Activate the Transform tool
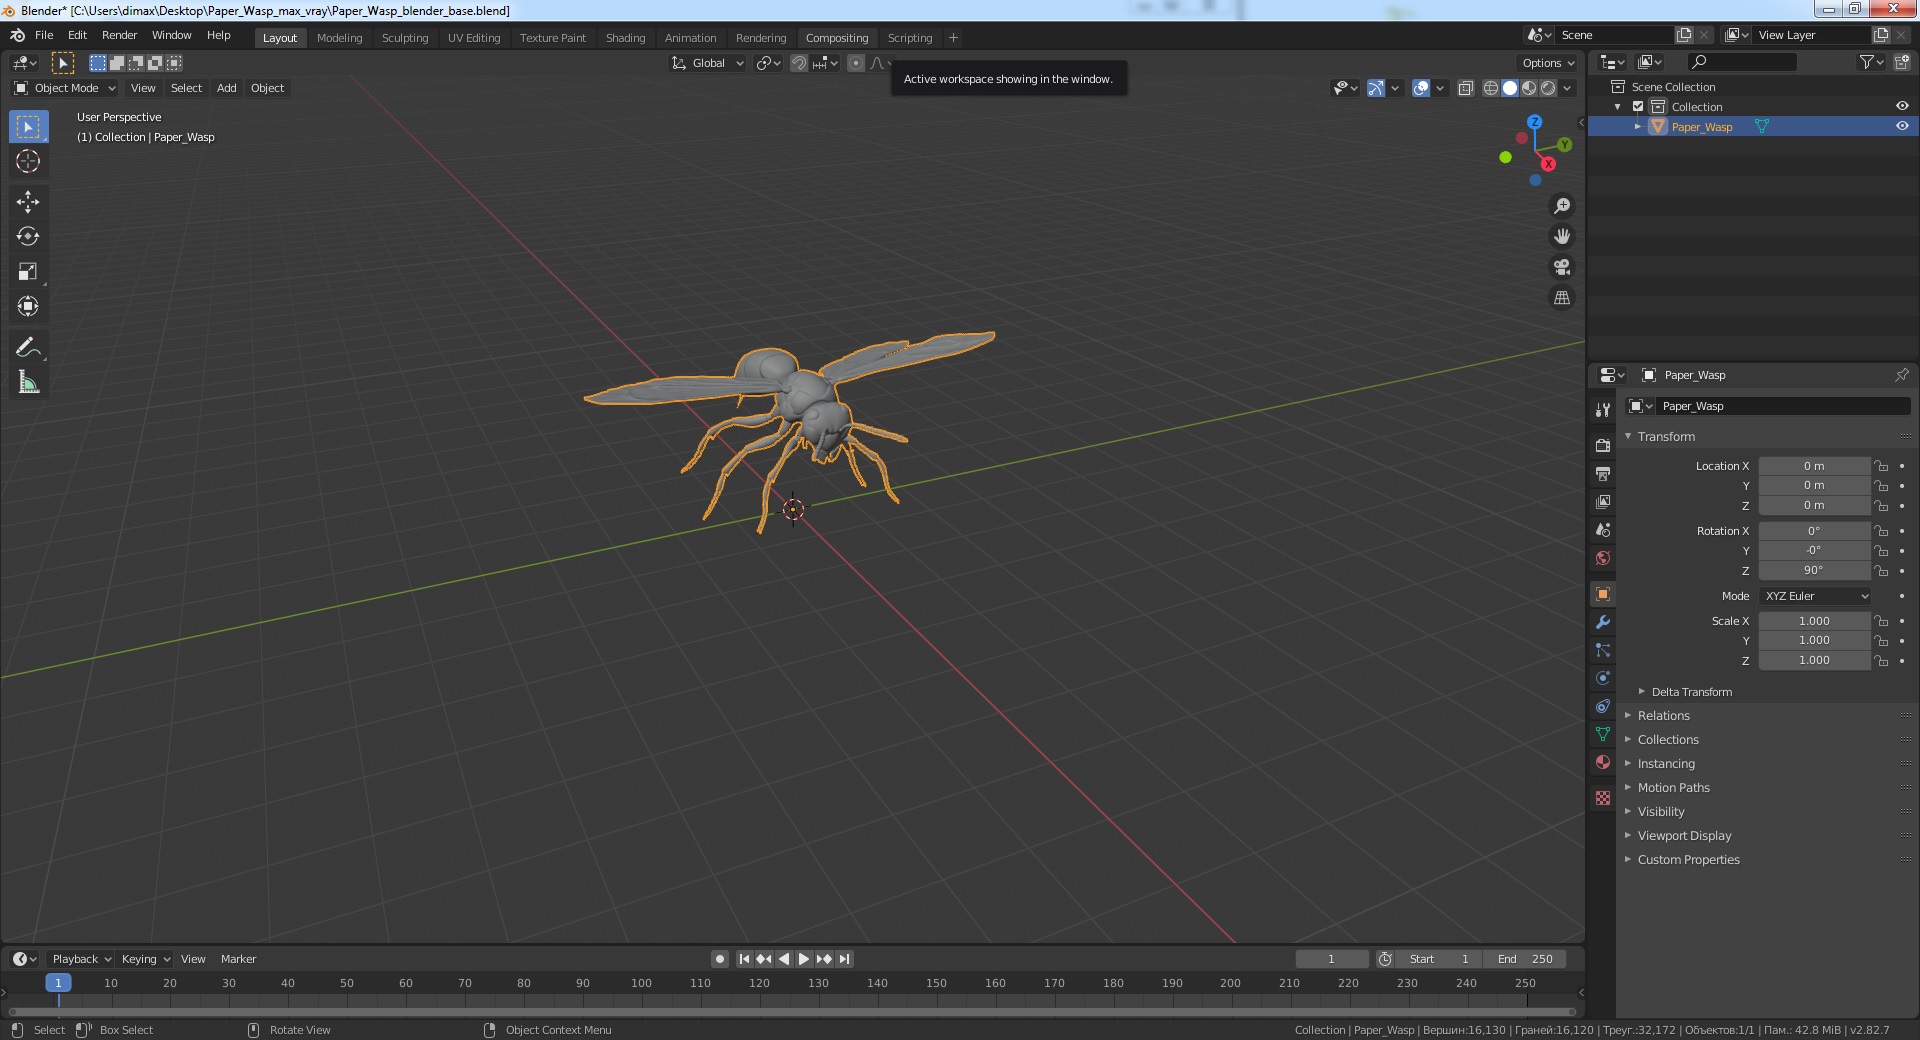This screenshot has height=1040, width=1920. 28,307
